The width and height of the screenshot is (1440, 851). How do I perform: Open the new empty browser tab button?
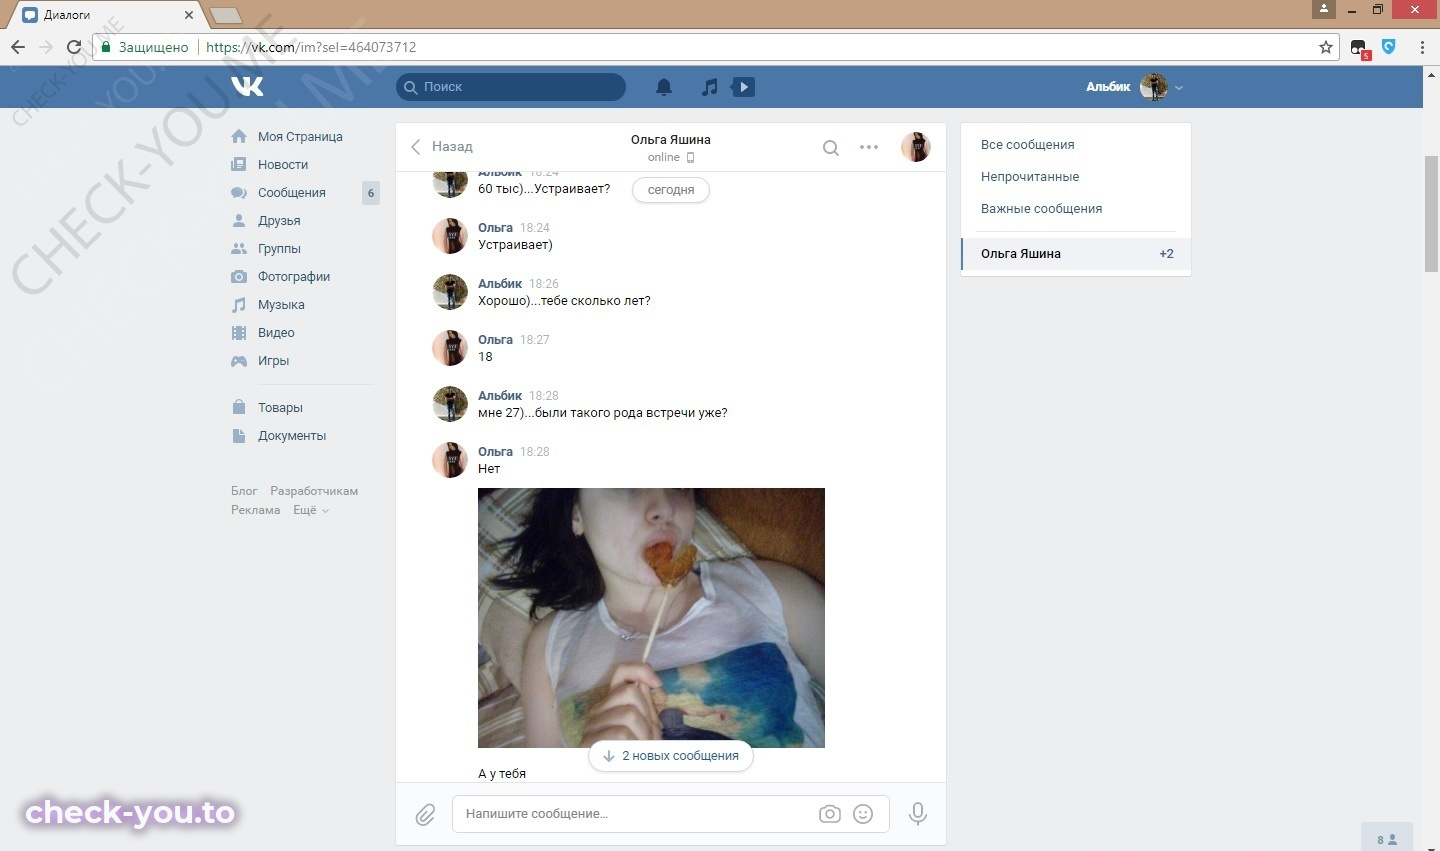click(x=225, y=15)
